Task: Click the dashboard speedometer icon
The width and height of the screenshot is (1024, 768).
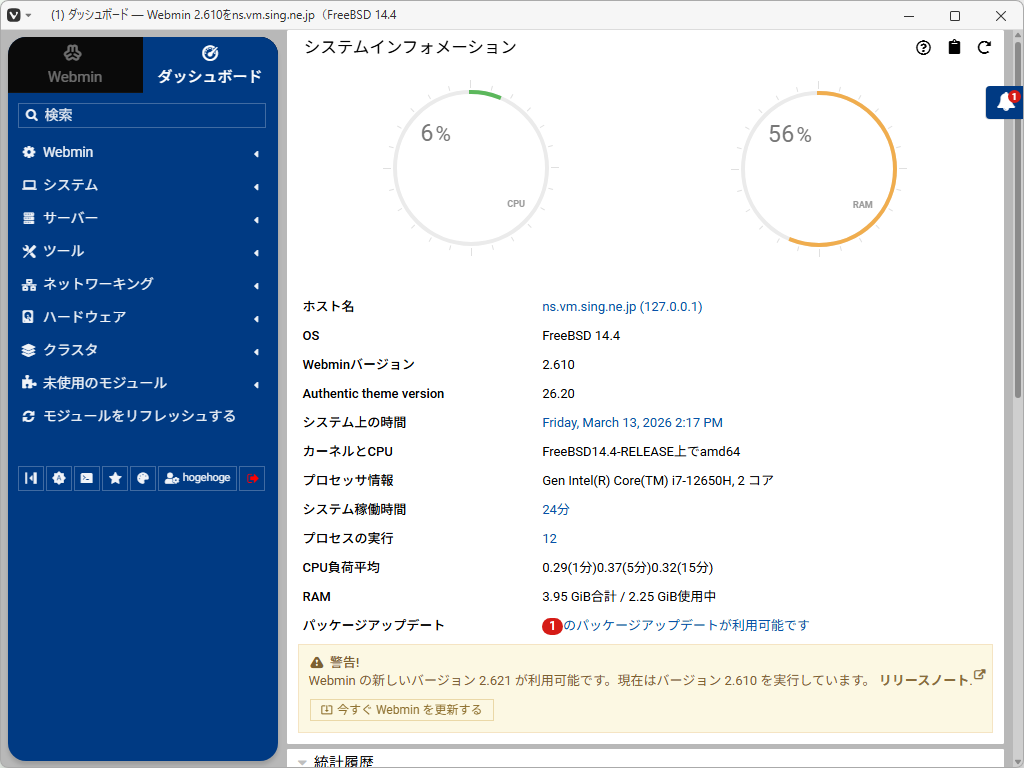Action: coord(210,53)
